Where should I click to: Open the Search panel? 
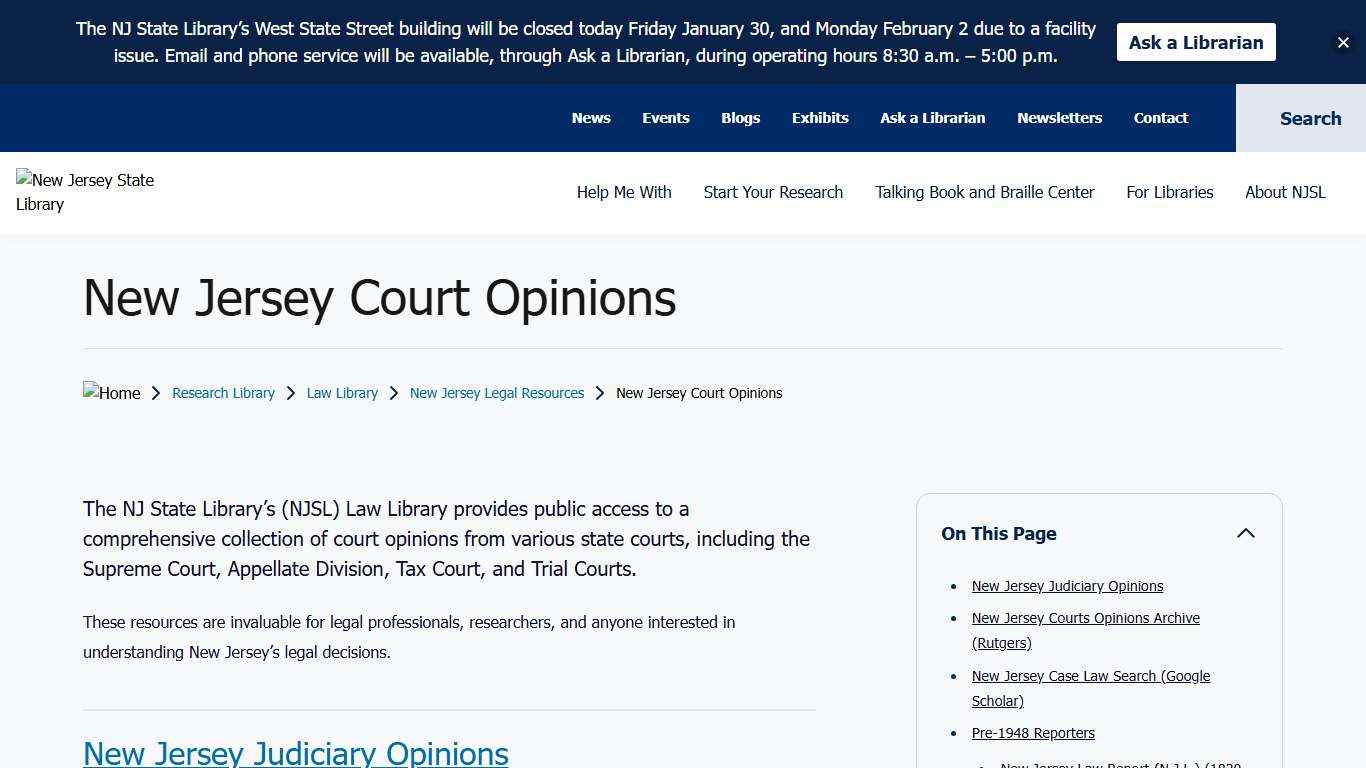tap(1310, 118)
